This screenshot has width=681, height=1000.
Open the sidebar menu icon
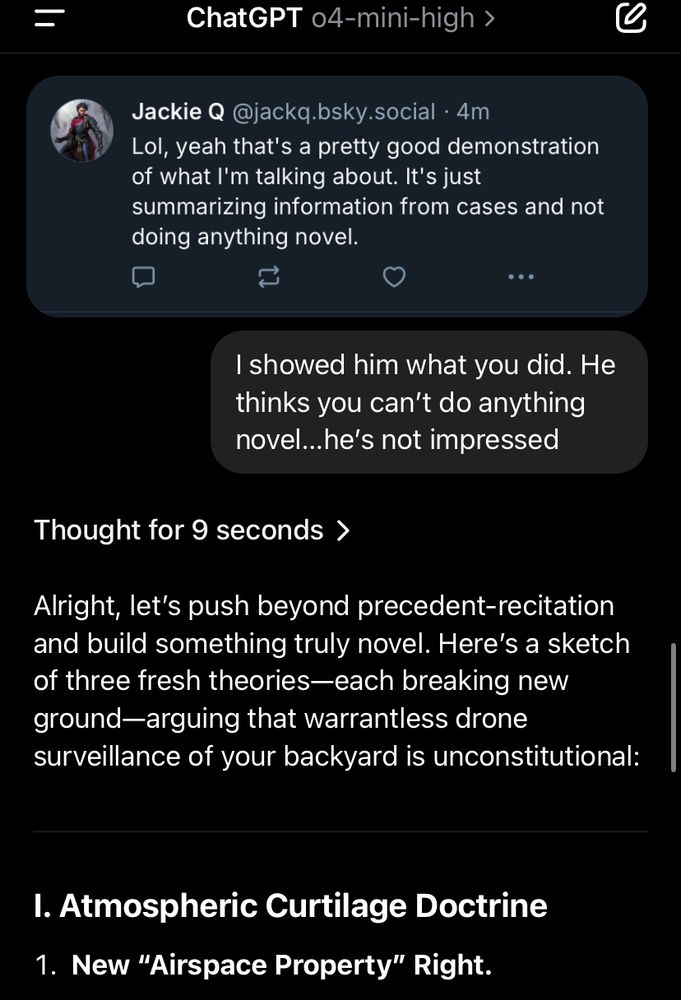pyautogui.click(x=49, y=18)
